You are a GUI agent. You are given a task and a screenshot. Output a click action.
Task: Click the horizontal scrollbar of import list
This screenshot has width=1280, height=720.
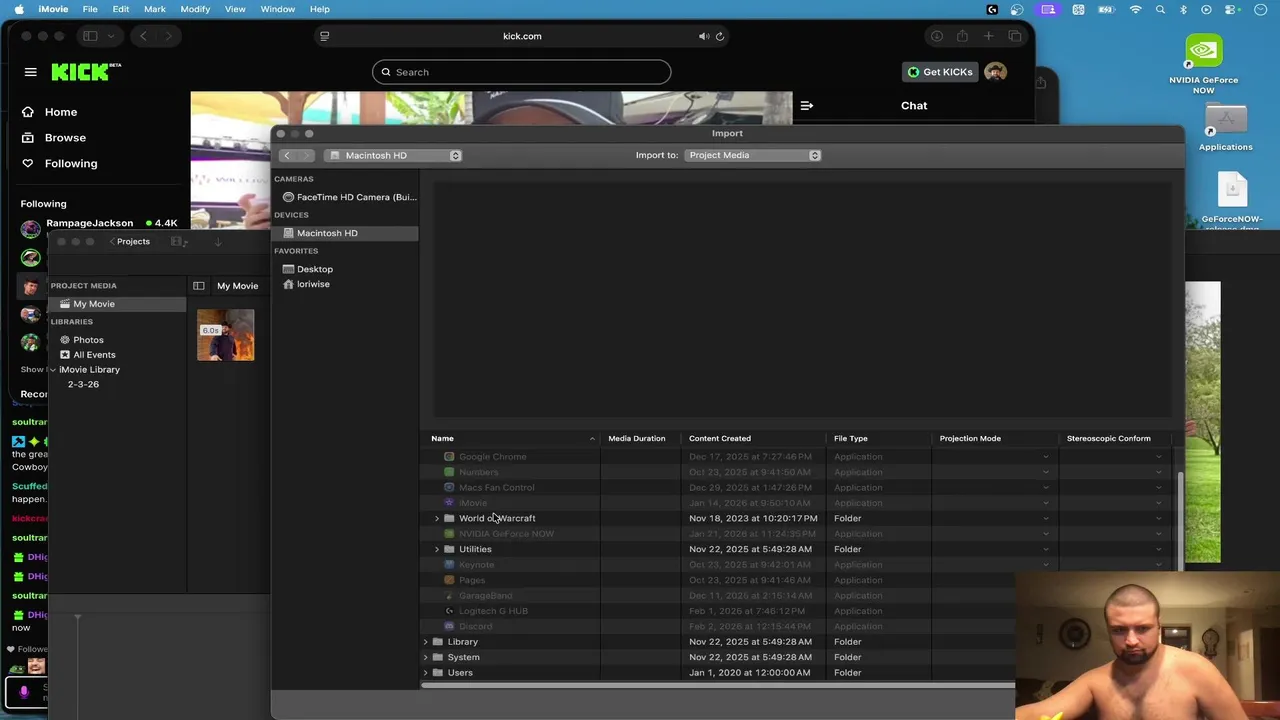pos(717,685)
